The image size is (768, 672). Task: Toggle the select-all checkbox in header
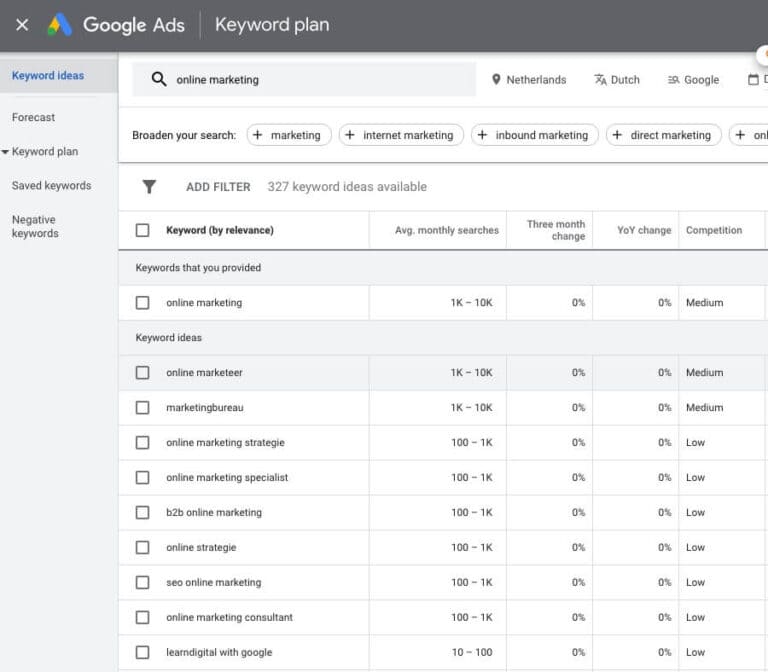tap(142, 230)
